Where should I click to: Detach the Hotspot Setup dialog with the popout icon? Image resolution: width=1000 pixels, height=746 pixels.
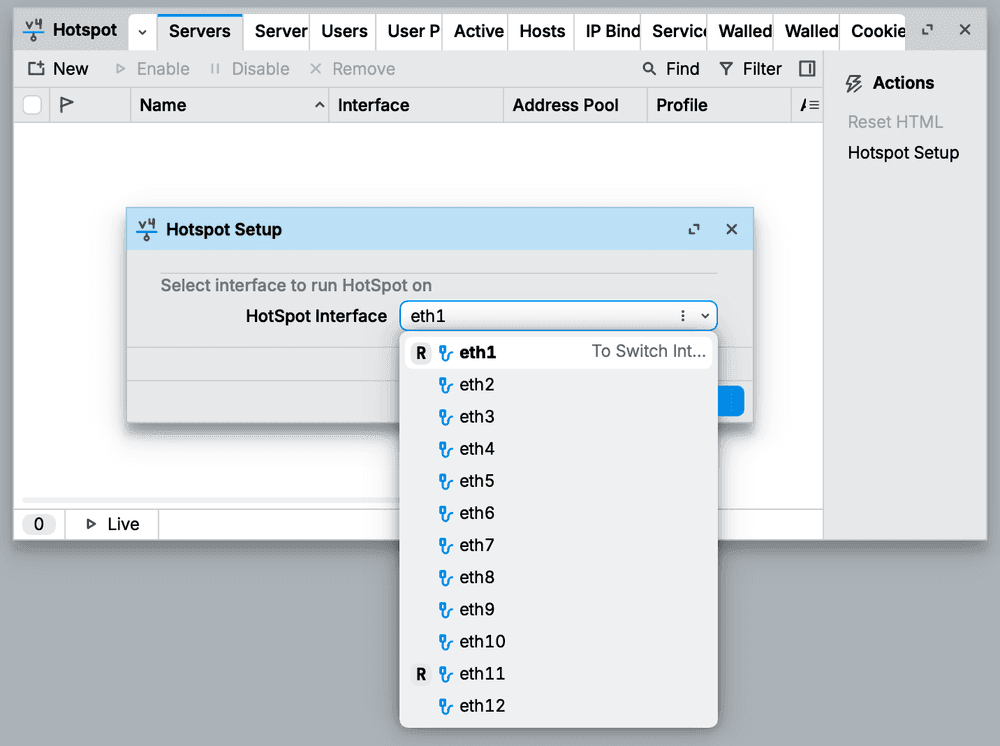tap(694, 229)
